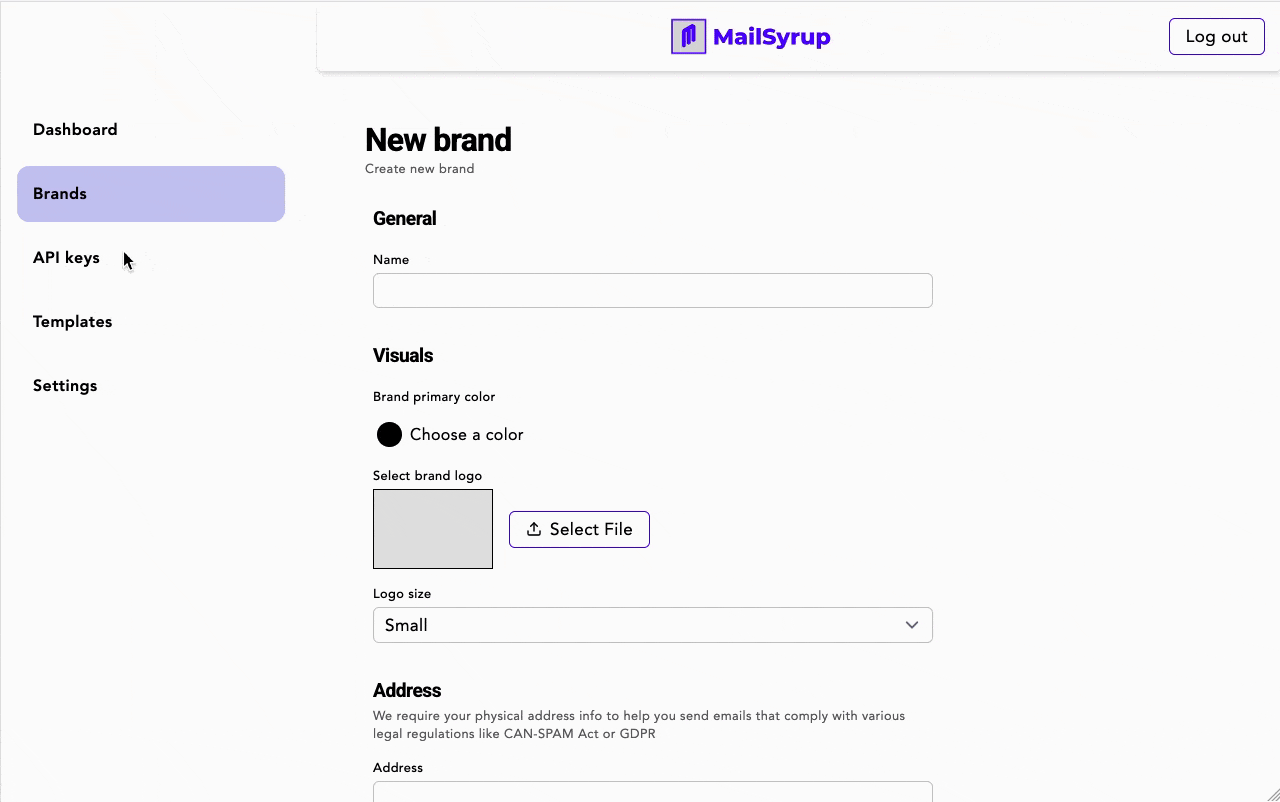Click into the Address input field
The height and width of the screenshot is (802, 1280).
(x=652, y=793)
